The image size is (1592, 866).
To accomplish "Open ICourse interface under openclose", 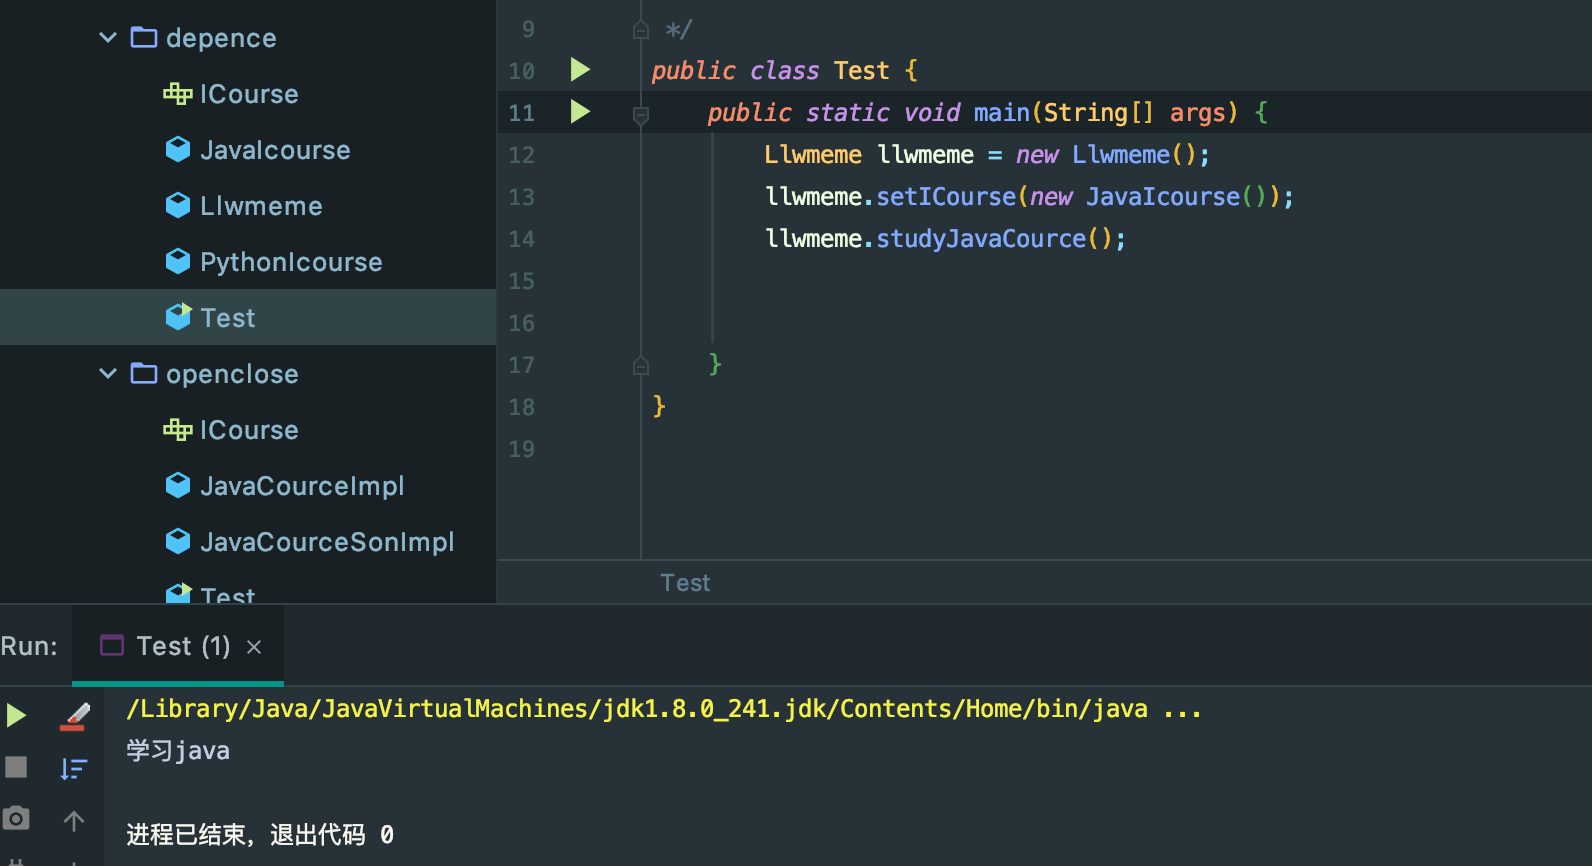I will (249, 430).
